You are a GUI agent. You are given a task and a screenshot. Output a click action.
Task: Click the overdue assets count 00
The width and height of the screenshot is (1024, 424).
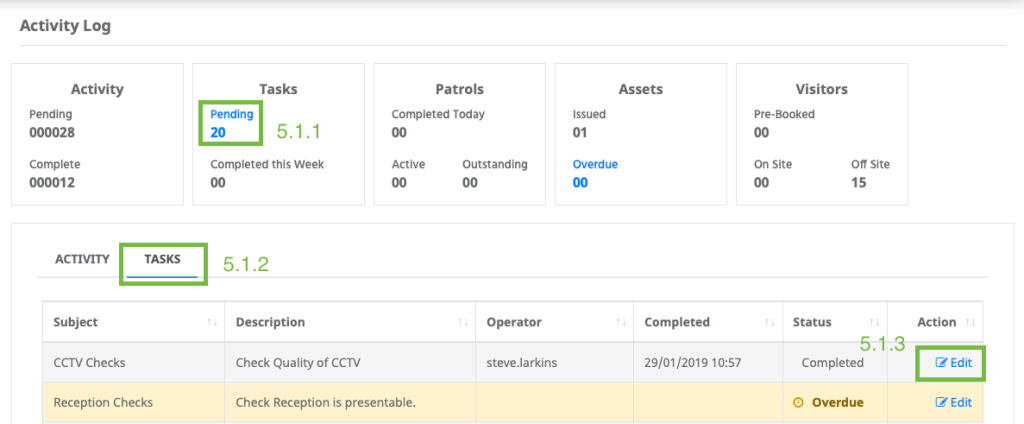[580, 183]
